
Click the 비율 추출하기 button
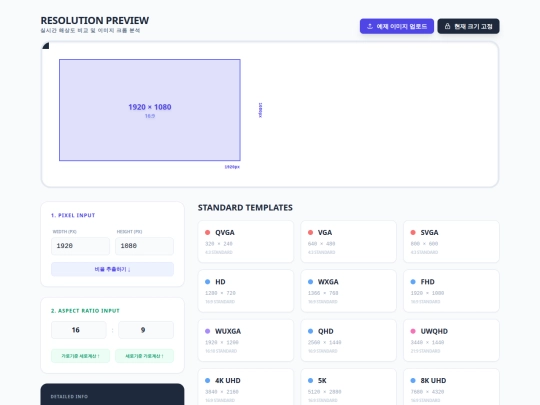112,269
